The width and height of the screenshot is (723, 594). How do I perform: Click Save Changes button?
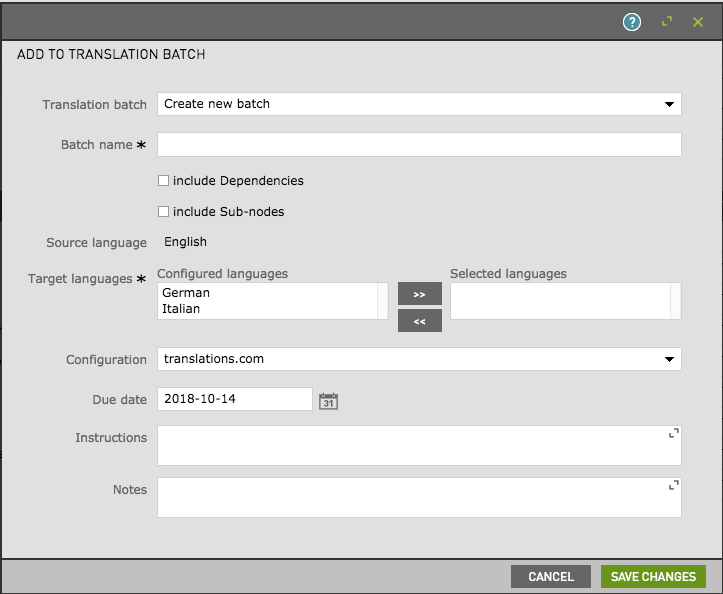(653, 577)
